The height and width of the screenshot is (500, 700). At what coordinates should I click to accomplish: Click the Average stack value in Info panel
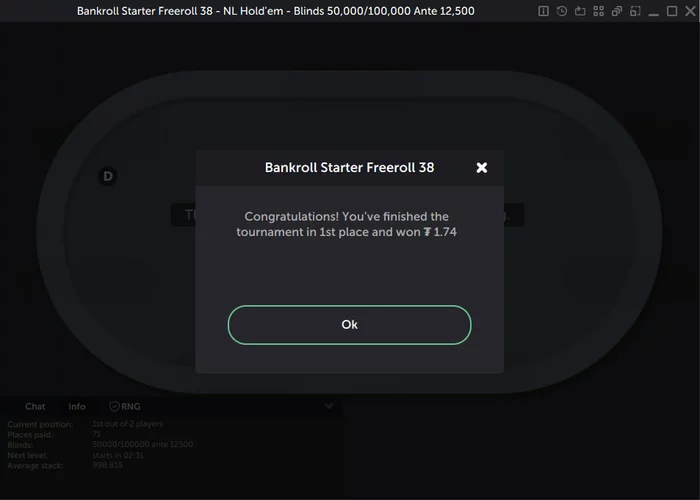point(107,465)
